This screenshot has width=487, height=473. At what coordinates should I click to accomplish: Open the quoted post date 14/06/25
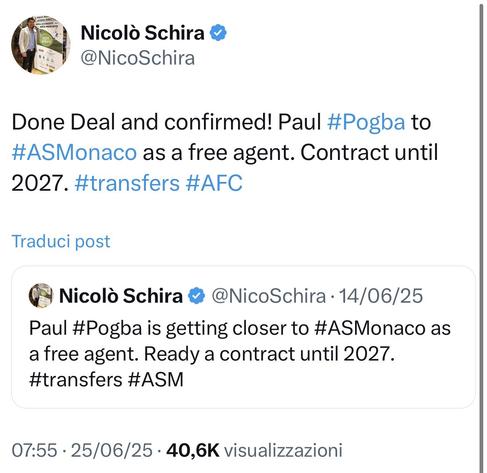(x=381, y=296)
